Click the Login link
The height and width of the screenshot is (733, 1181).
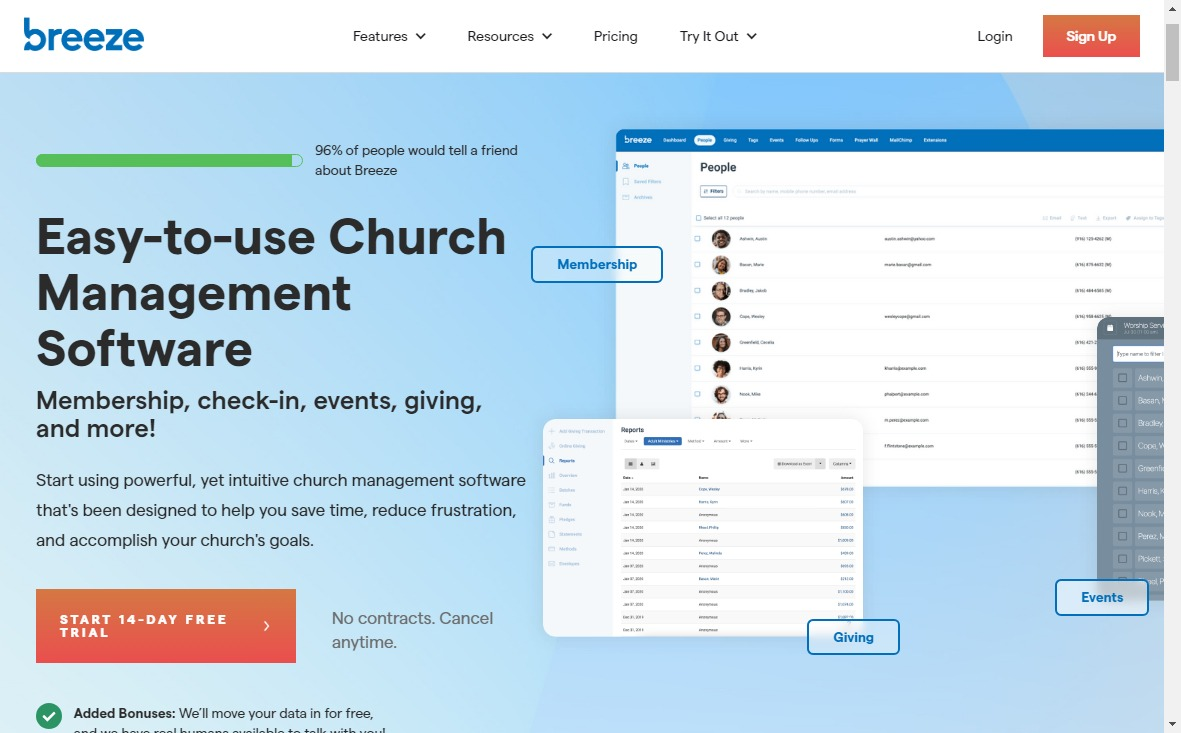(x=994, y=36)
